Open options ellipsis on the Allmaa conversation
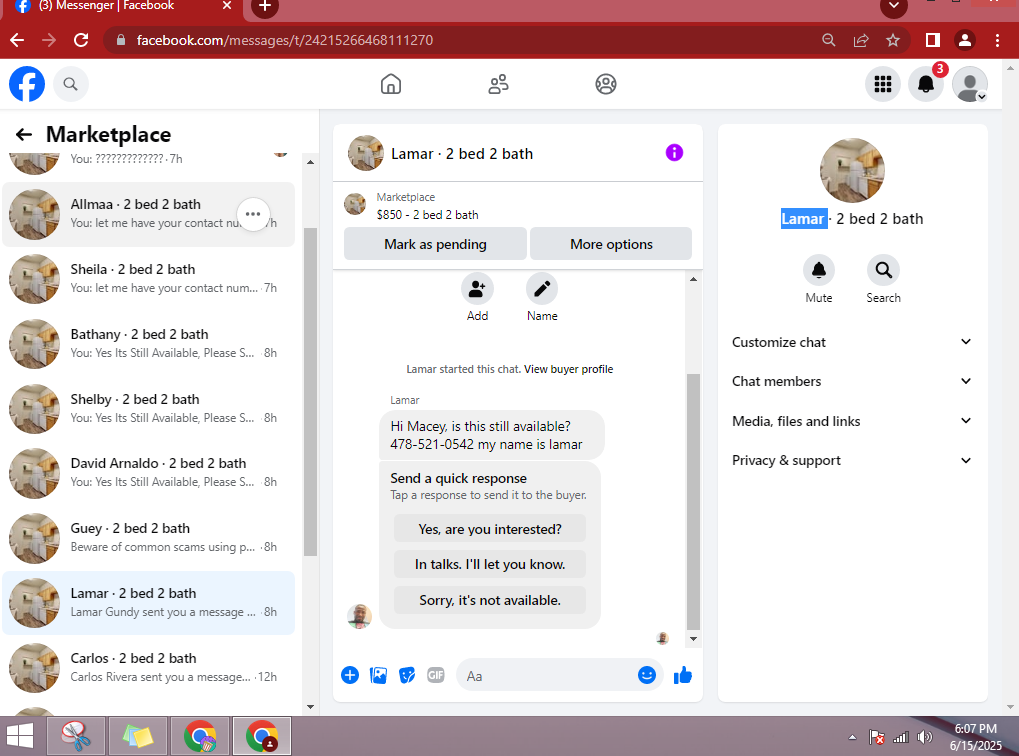Screen dimensions: 1019x756 click(253, 214)
